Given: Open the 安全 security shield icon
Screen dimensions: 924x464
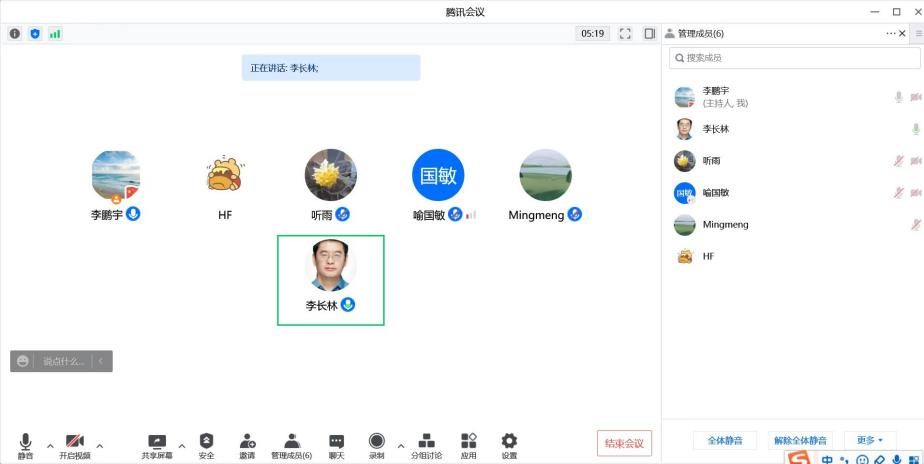Looking at the screenshot, I should pyautogui.click(x=206, y=441).
